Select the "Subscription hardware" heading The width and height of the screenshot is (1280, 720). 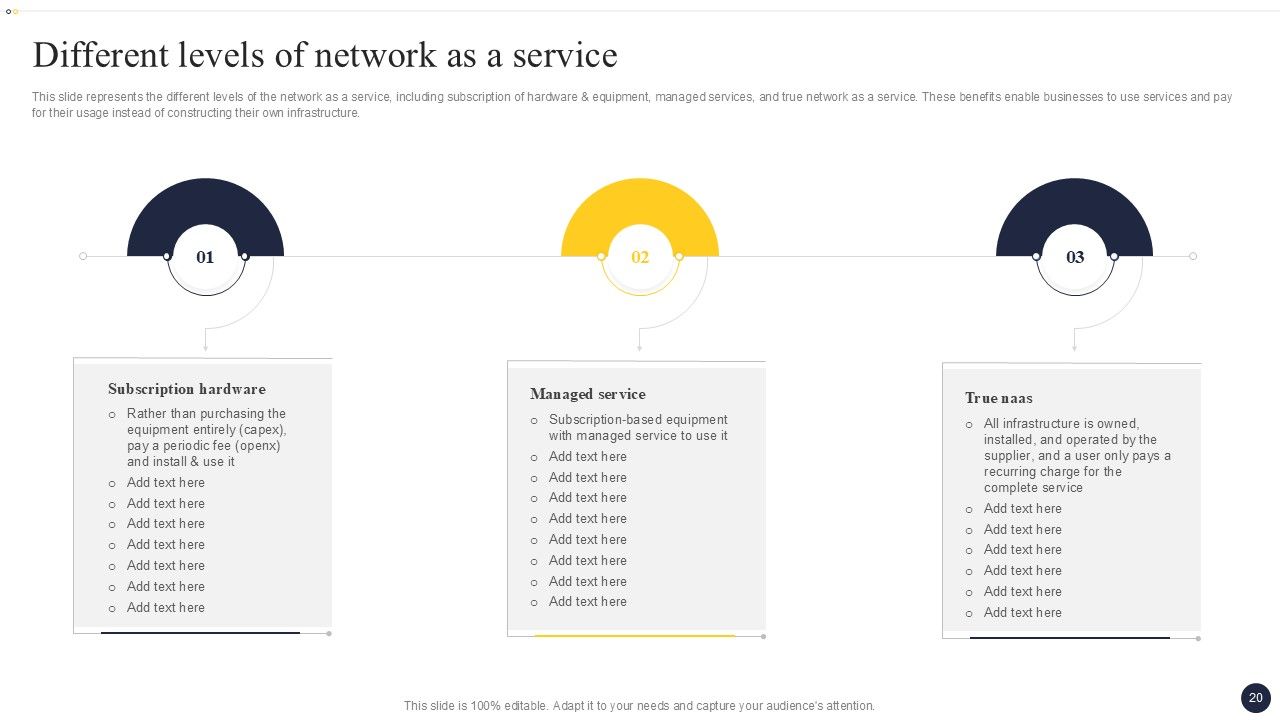[x=187, y=389]
